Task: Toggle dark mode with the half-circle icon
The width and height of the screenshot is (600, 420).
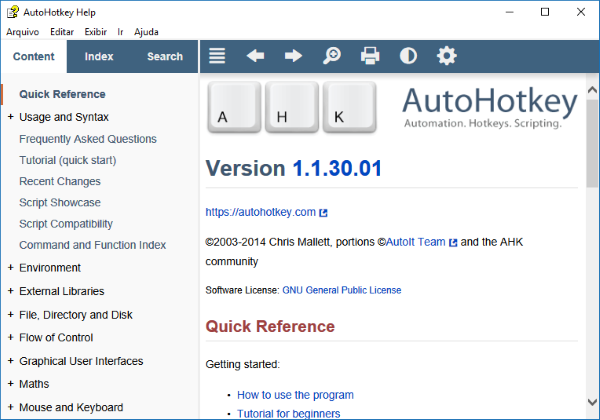Action: [x=408, y=56]
